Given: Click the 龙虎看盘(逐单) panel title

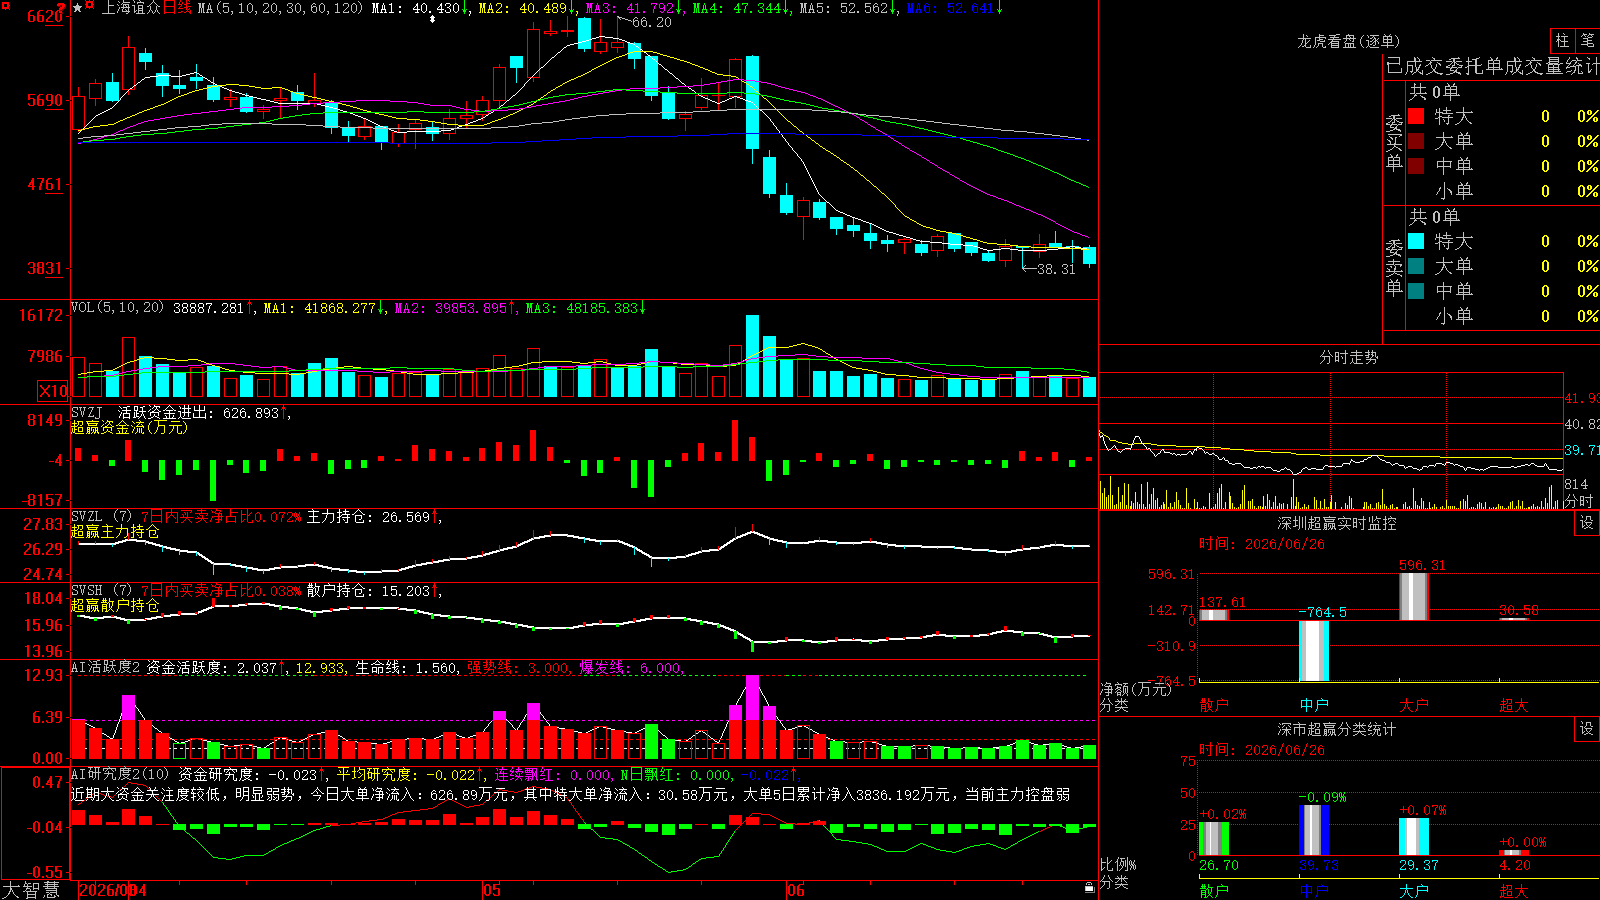Looking at the screenshot, I should point(1348,41).
